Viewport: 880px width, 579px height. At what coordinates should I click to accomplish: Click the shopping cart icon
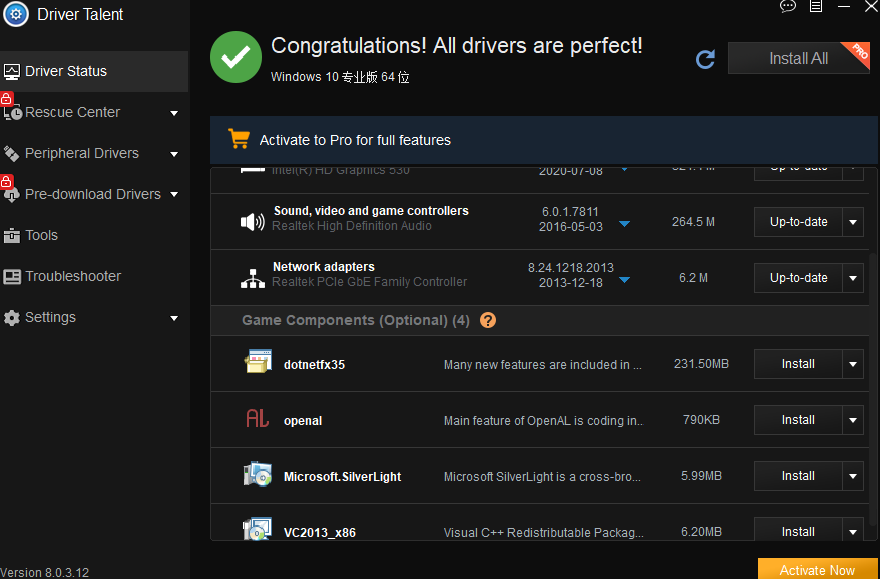[239, 139]
